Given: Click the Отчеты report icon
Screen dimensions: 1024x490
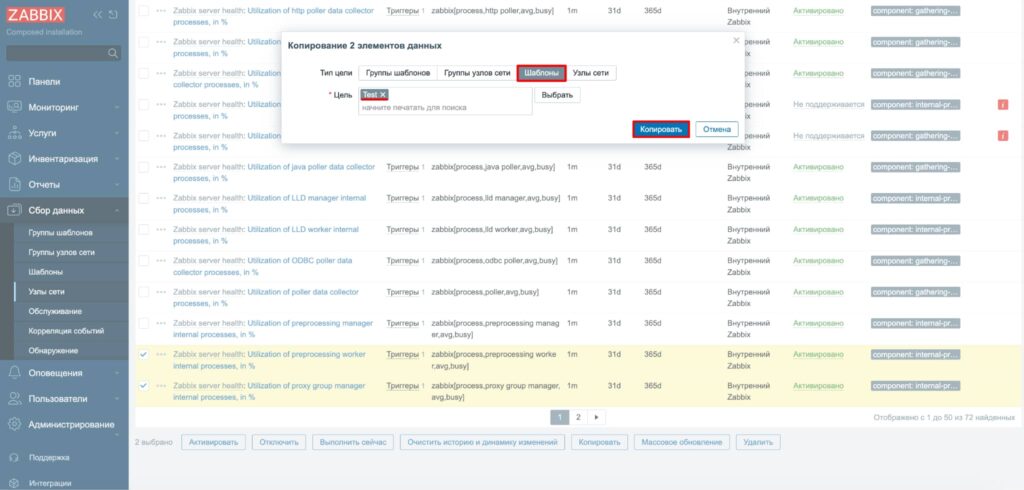Looking at the screenshot, I should pos(14,184).
